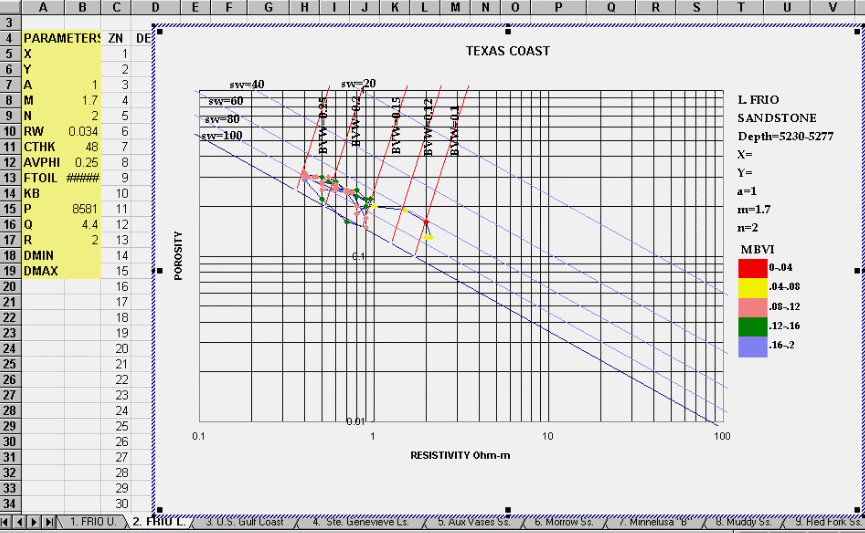Viewport: 865px width, 533px height.
Task: Click the yellow .04-.08 MBVI legend swatch
Action: click(x=752, y=287)
